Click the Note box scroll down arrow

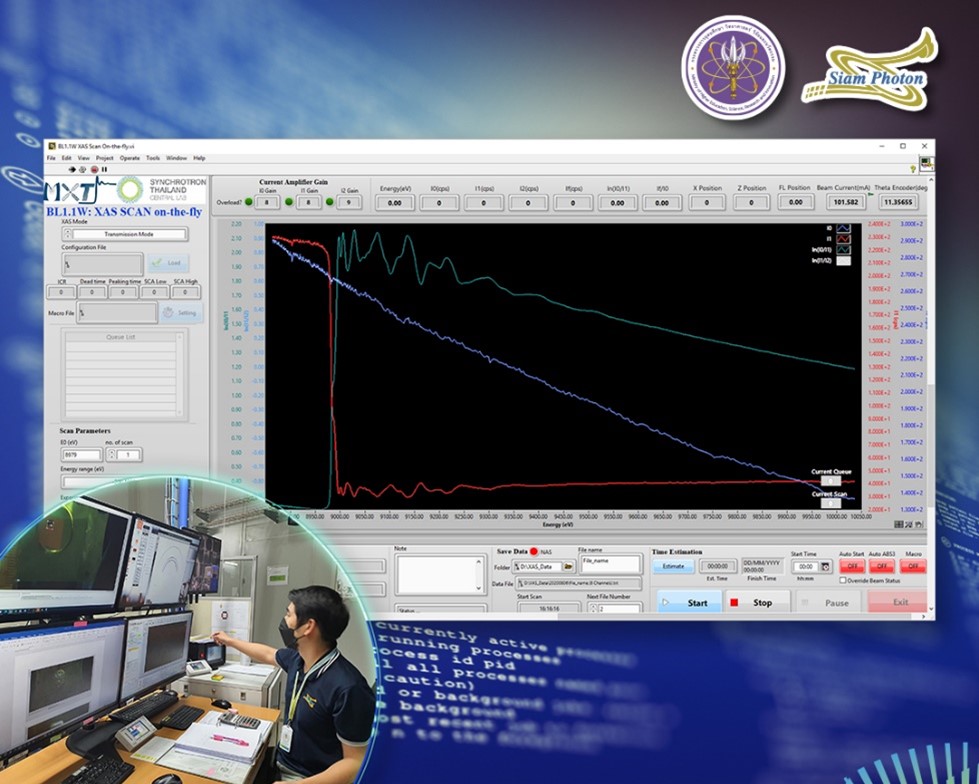(480, 588)
